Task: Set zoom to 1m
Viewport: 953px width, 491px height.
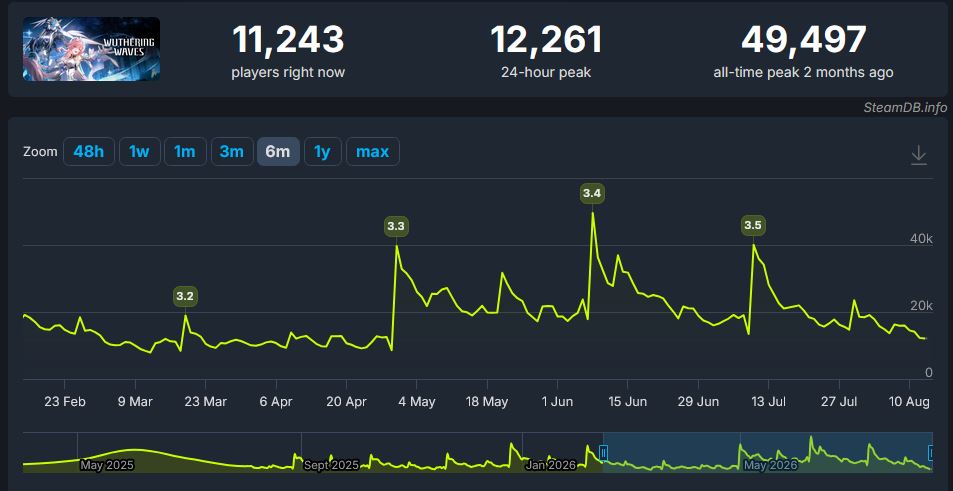Action: click(x=185, y=151)
